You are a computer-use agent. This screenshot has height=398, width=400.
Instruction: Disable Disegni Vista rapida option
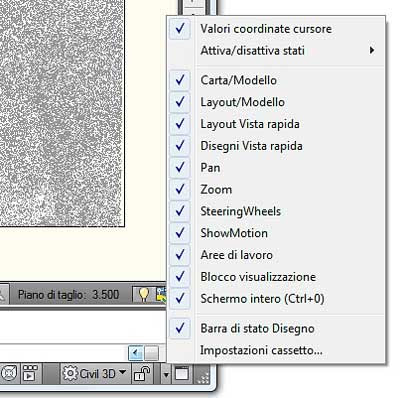click(277, 146)
